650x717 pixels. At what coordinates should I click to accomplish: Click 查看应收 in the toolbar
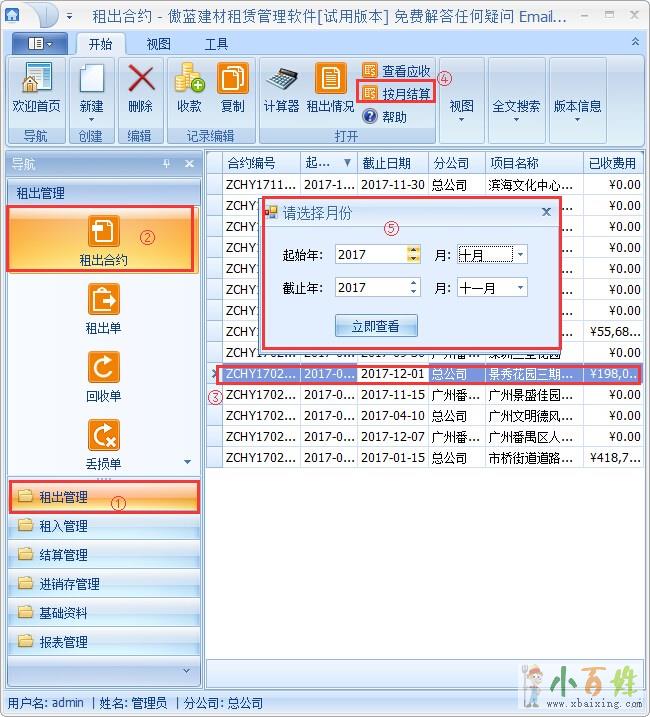pos(397,71)
